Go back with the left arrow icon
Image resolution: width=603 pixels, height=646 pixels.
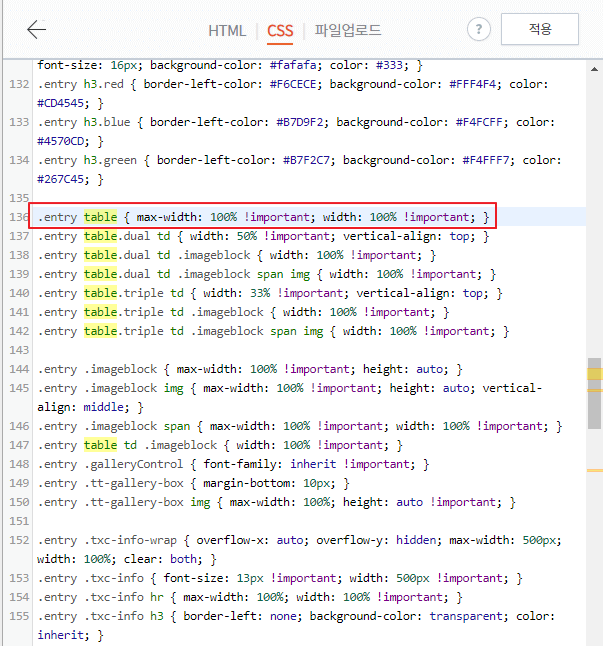(x=37, y=29)
